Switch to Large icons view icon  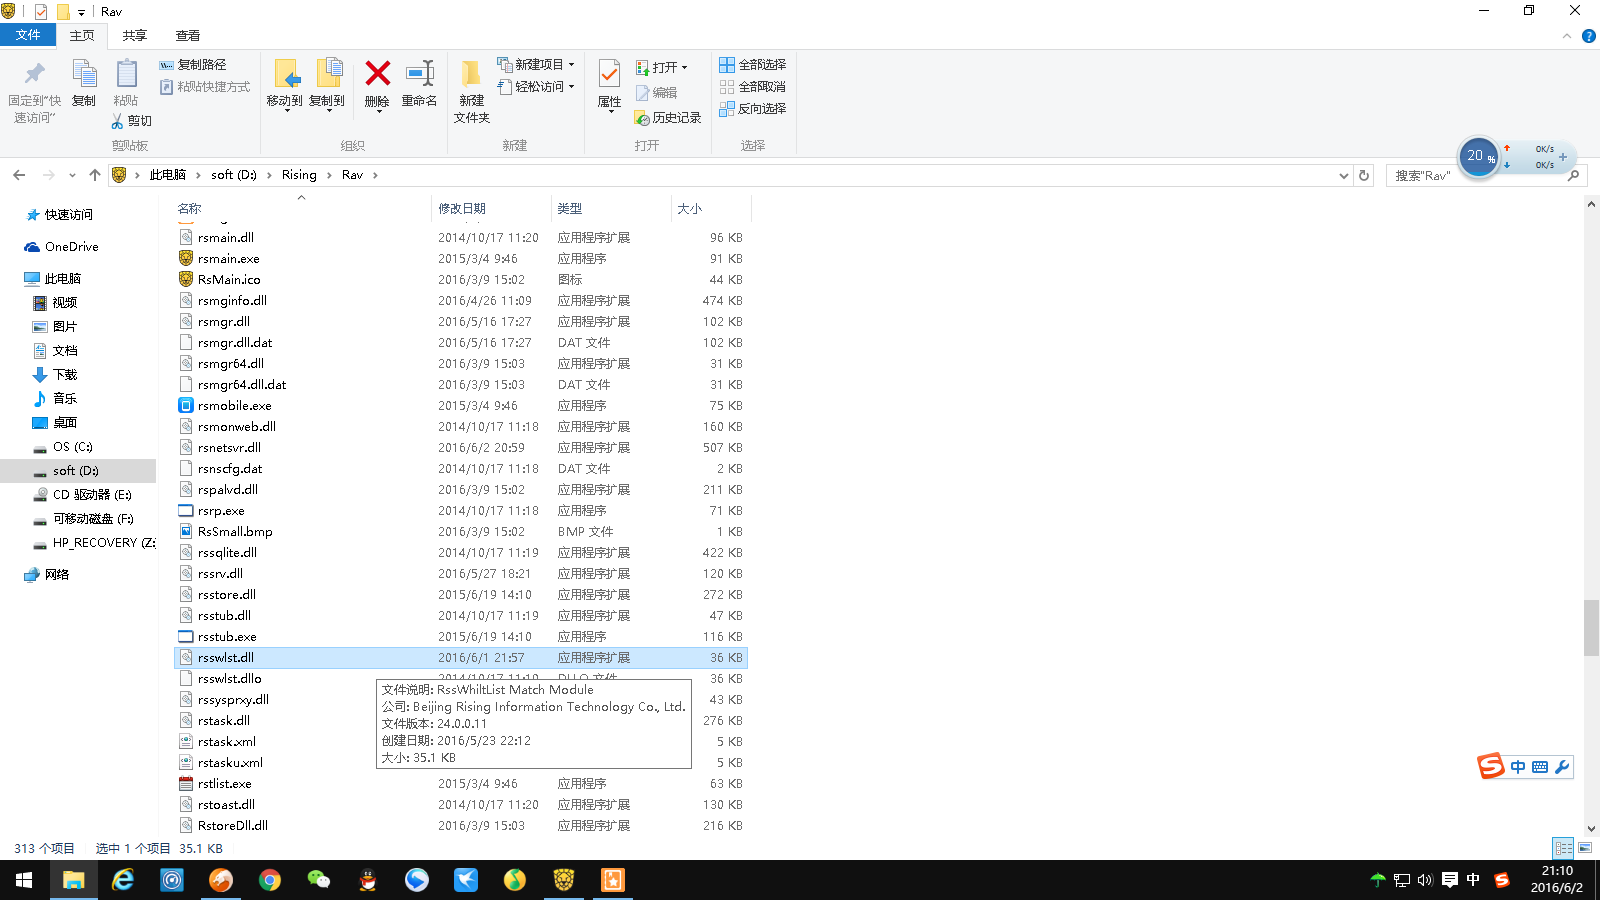[1585, 849]
